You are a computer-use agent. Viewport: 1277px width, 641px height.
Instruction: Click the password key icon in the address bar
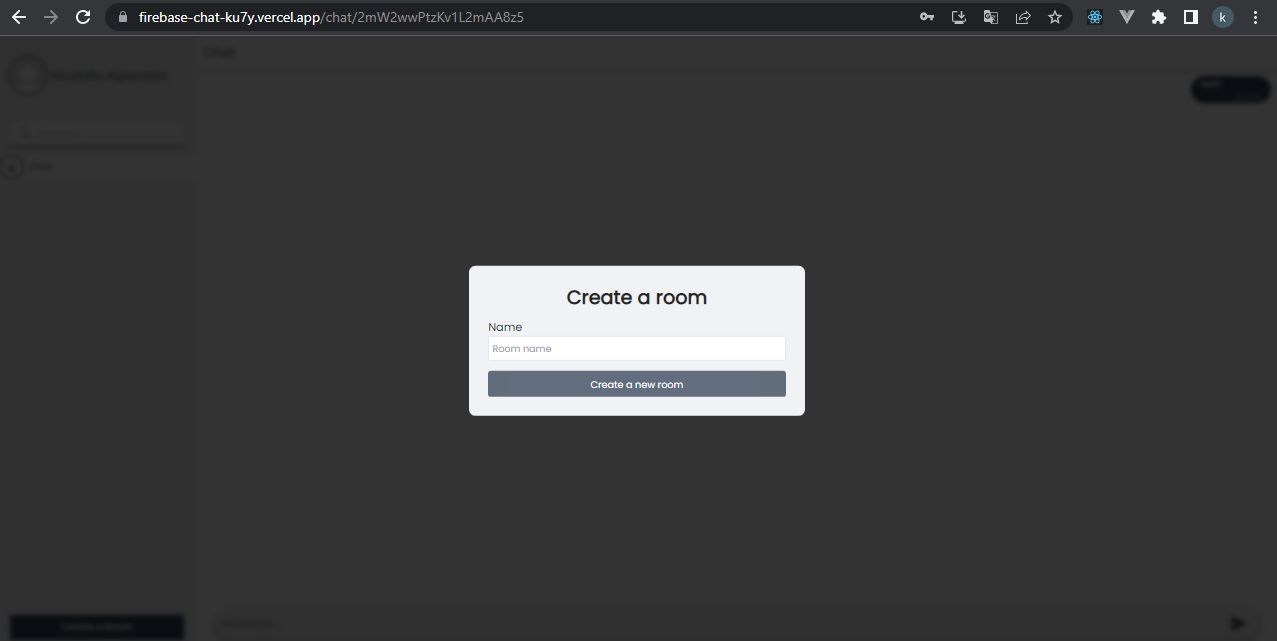926,17
